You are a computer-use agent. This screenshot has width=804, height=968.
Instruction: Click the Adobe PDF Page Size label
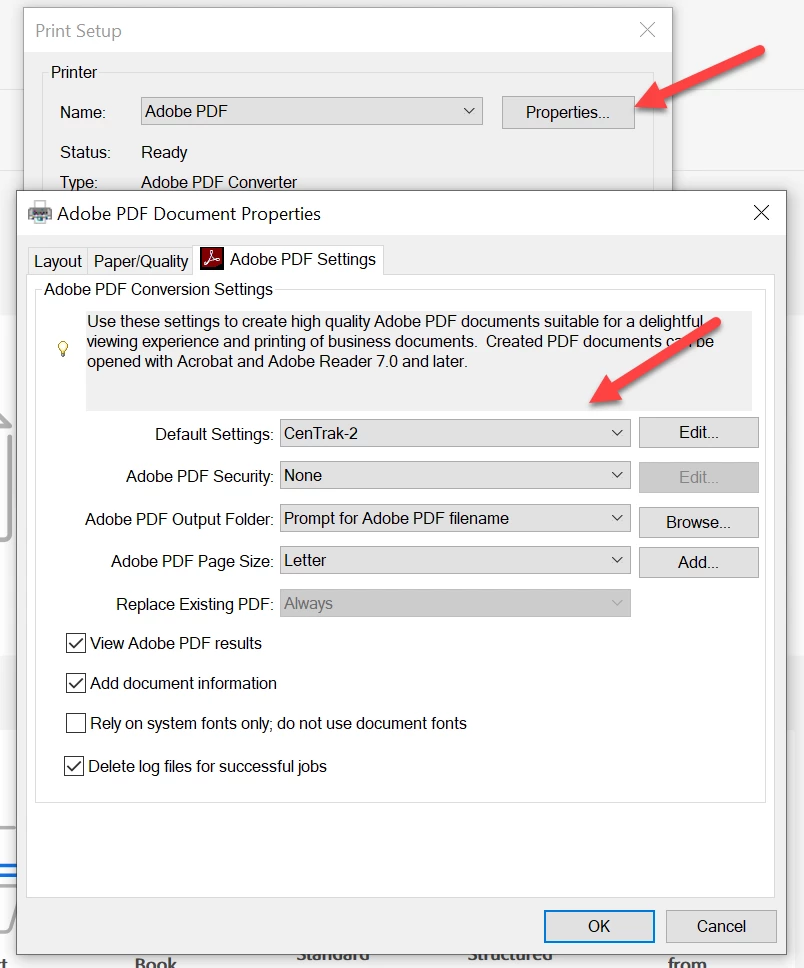(192, 561)
